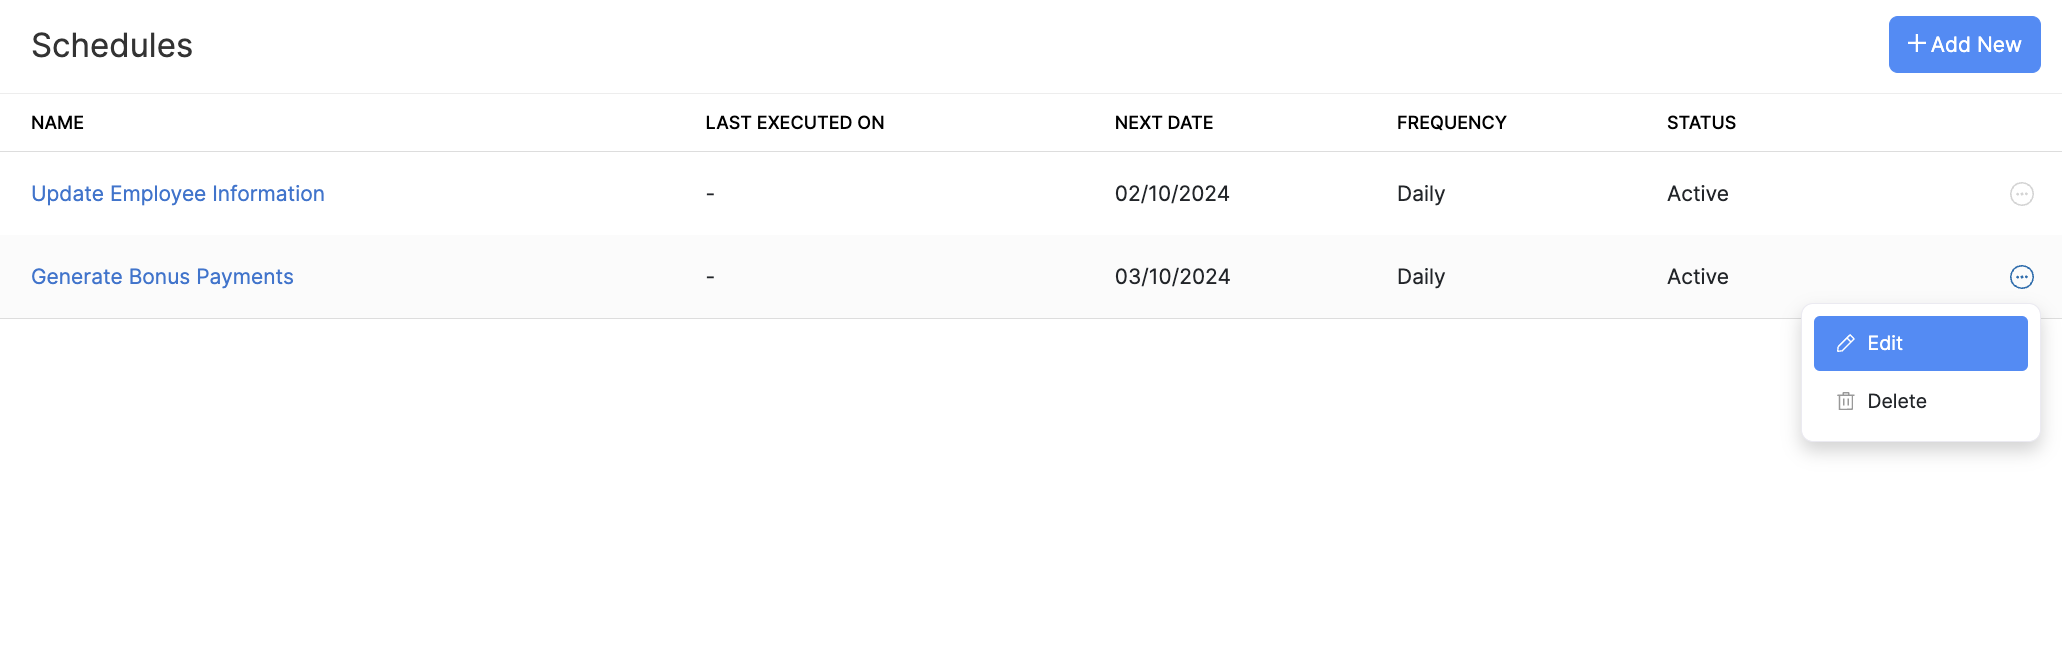Open the Update Employee Information schedule
2062x650 pixels.
tap(178, 194)
